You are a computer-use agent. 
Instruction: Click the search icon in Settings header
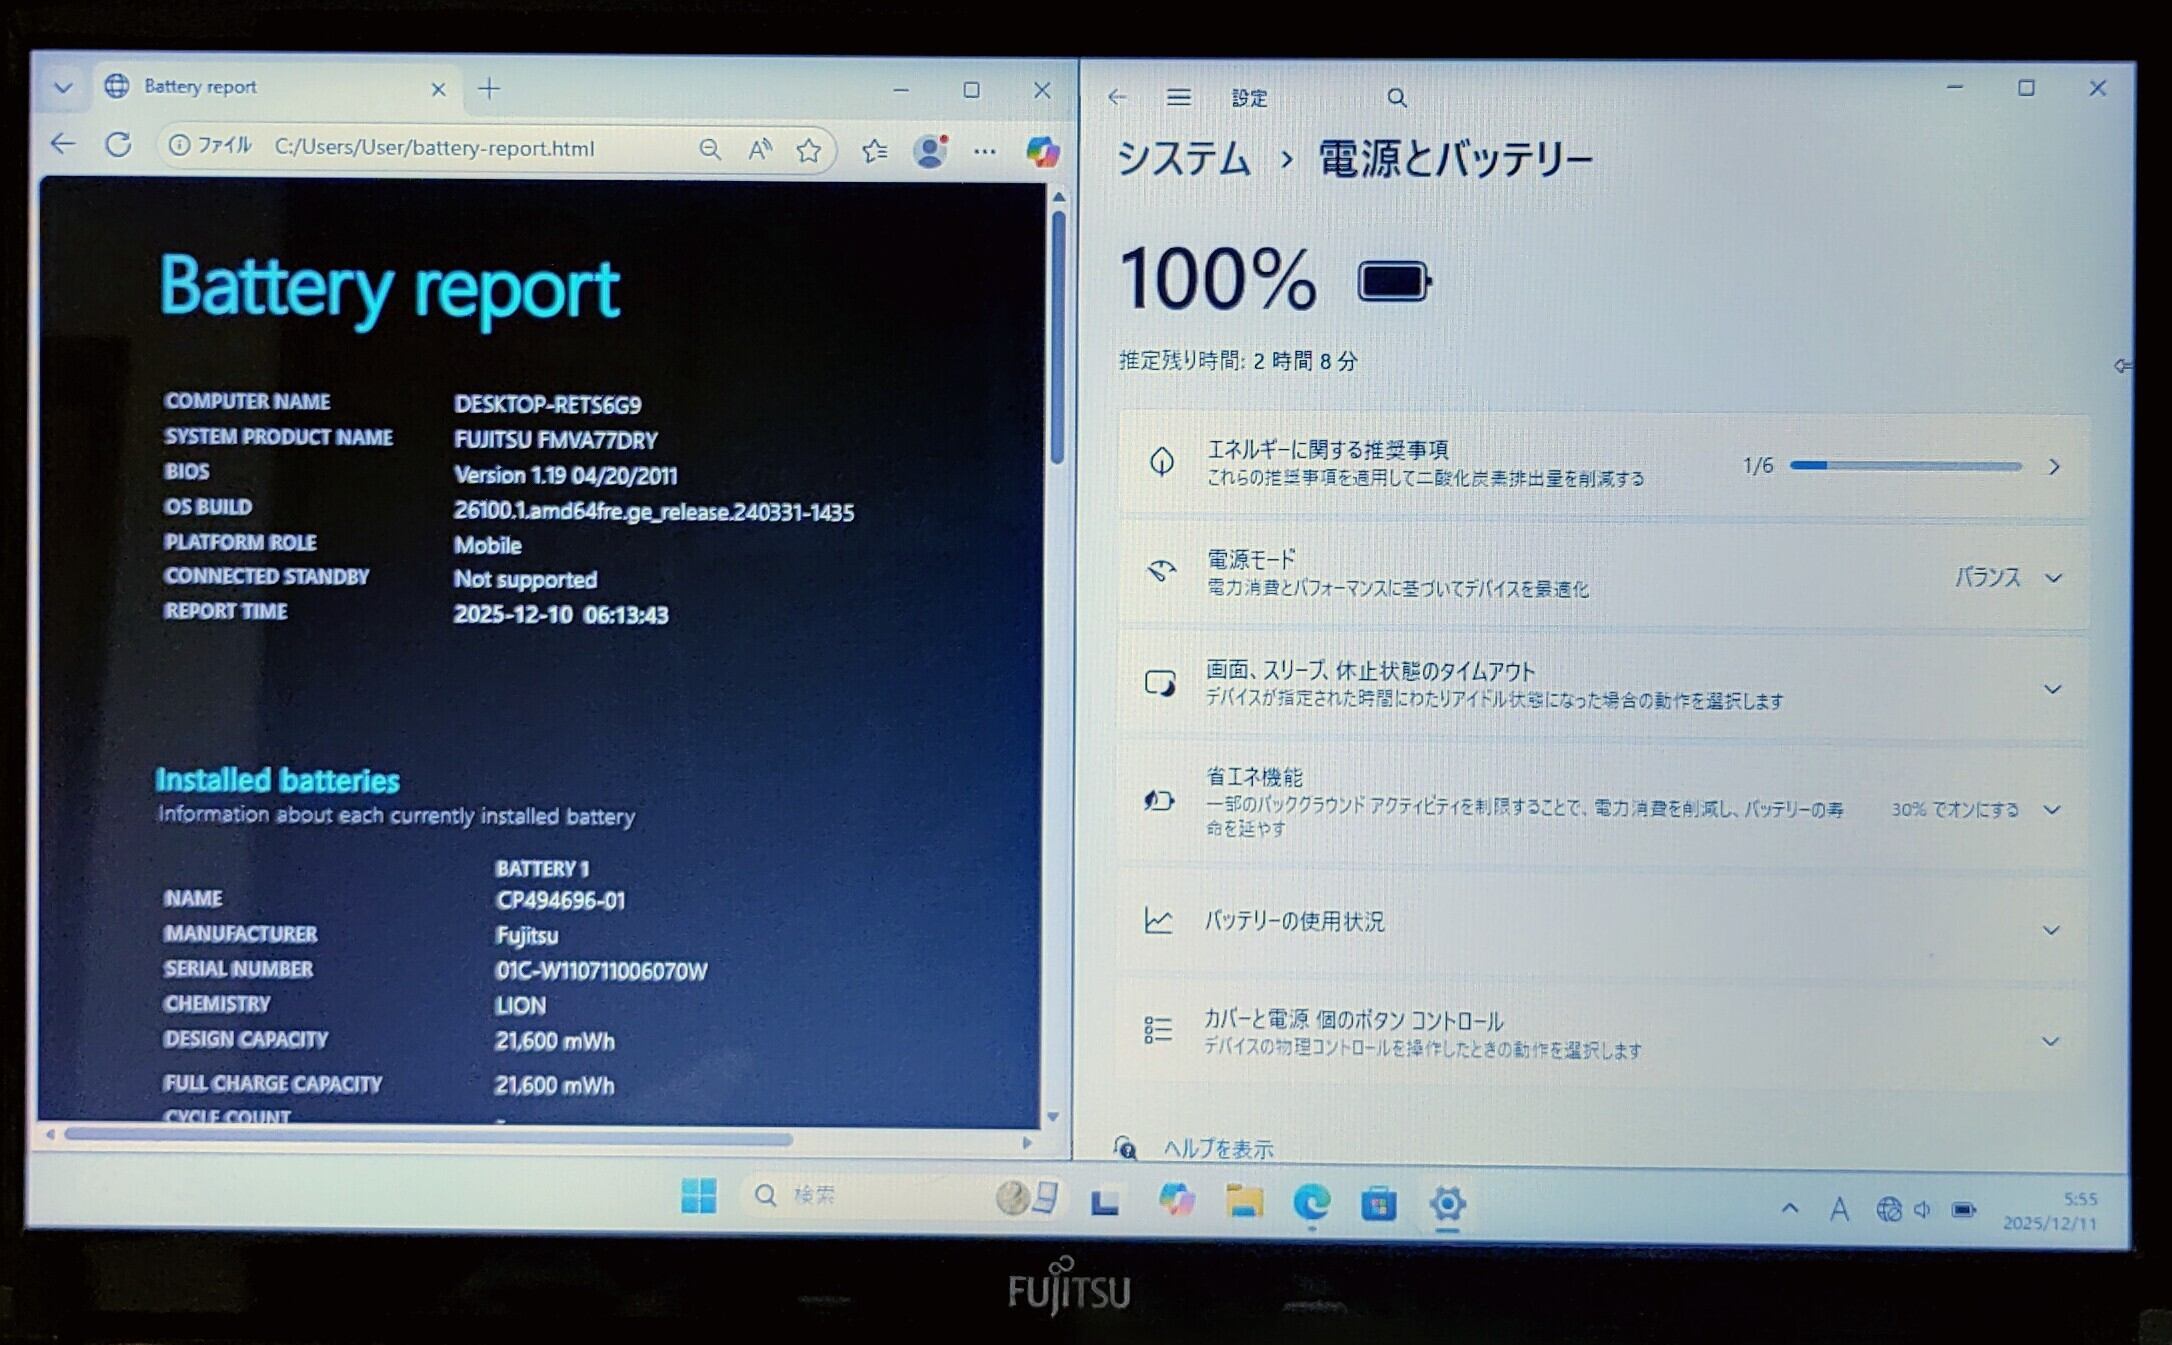1396,98
